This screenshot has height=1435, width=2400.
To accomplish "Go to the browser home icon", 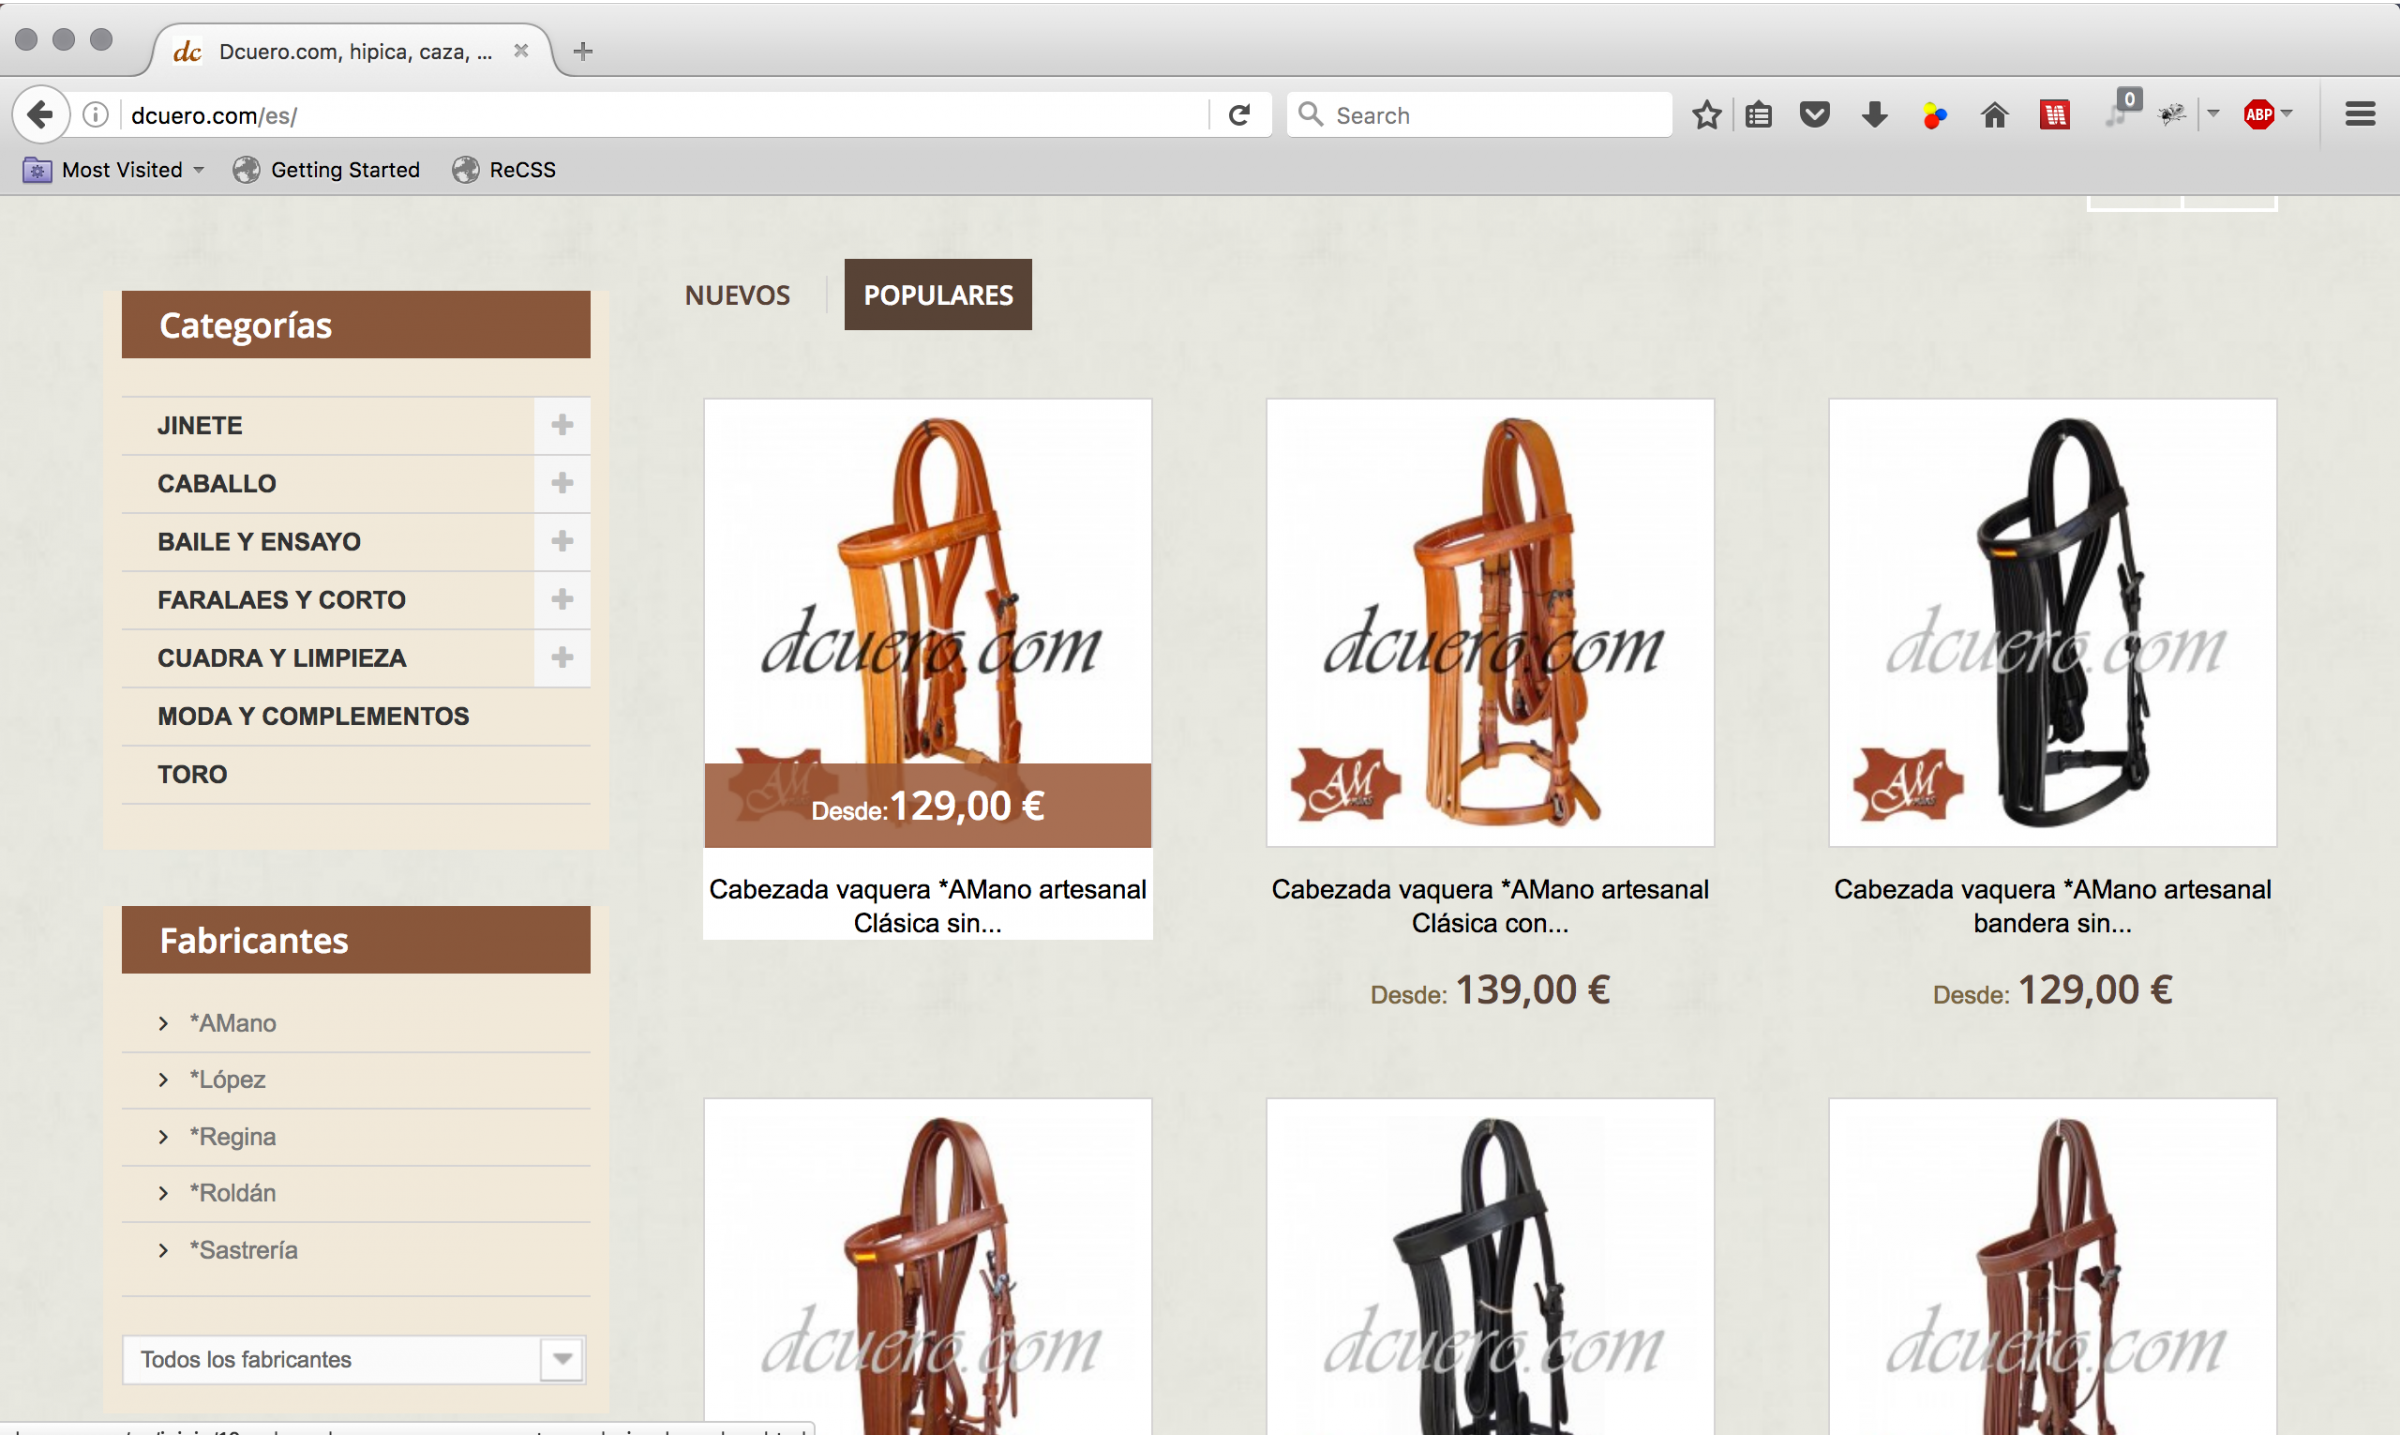I will click(x=1994, y=115).
